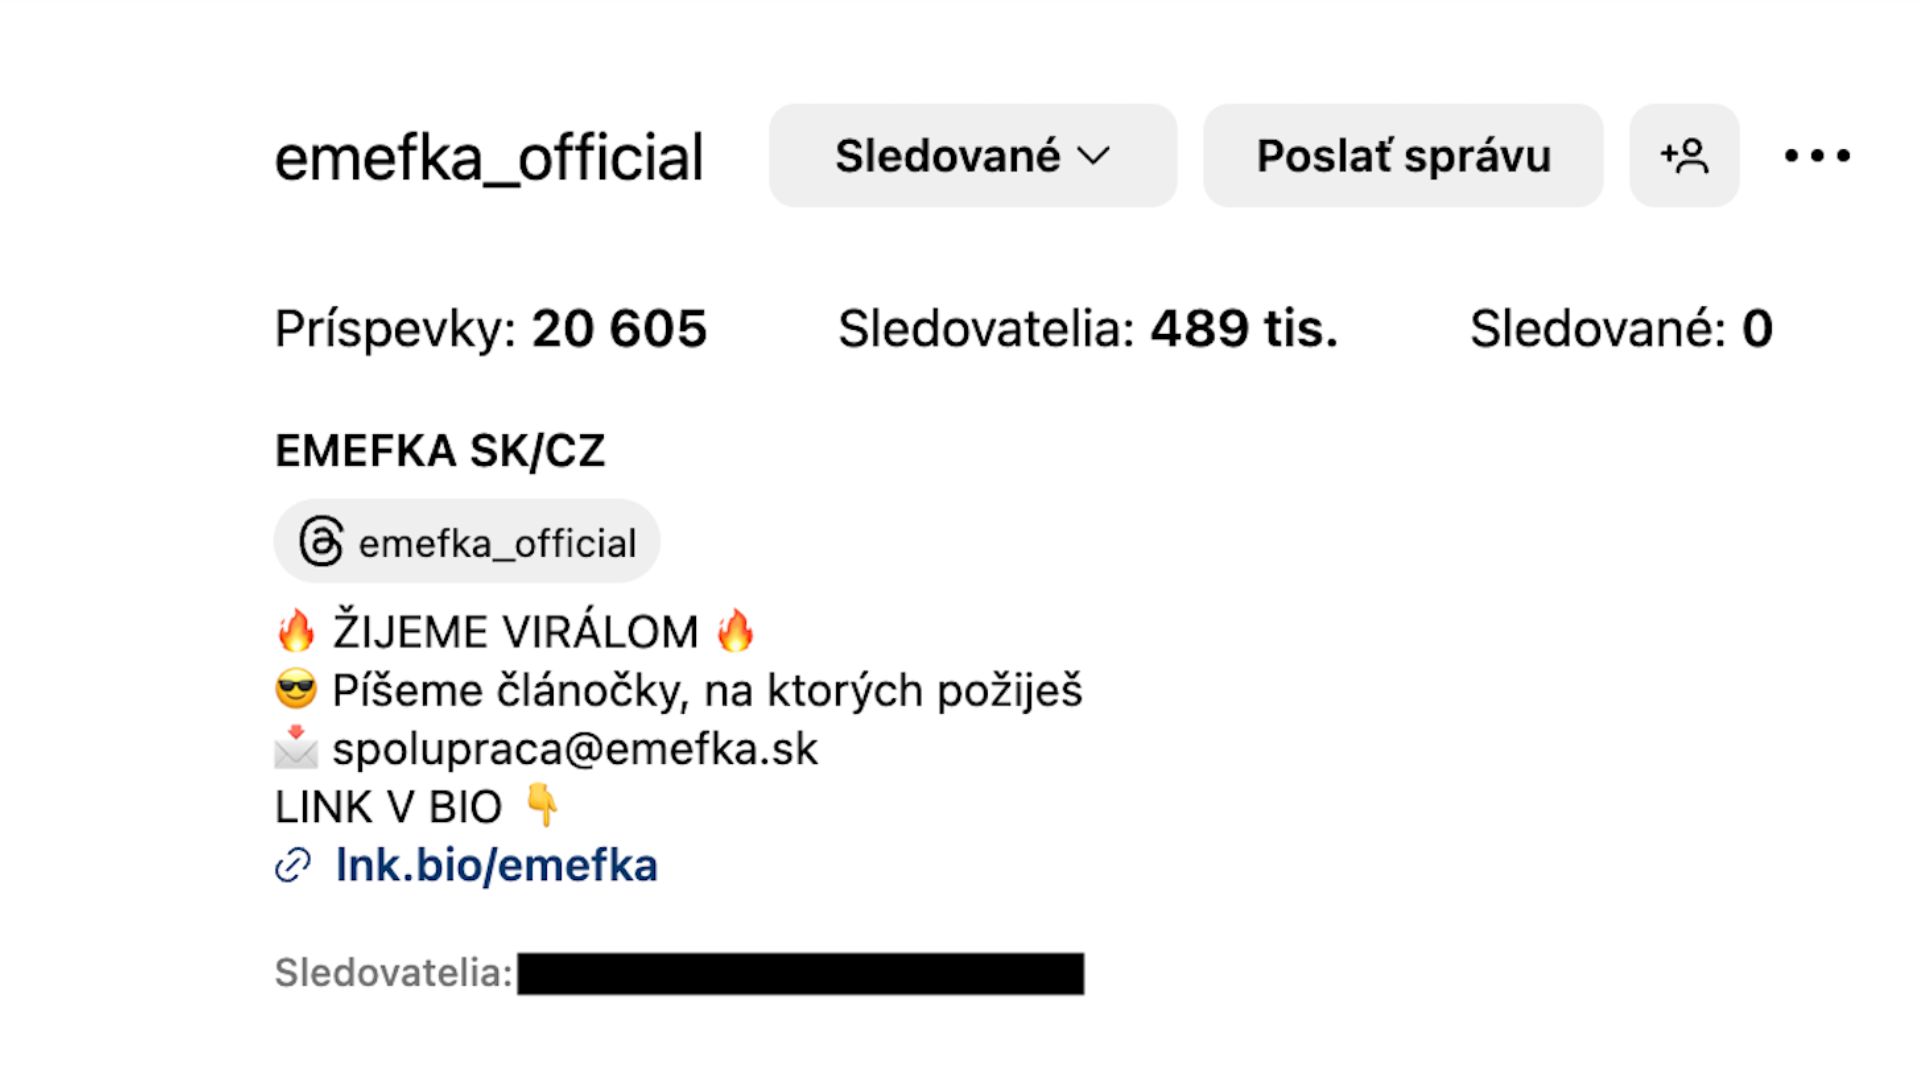View the Sledovatelia 489 tis. followers list

(x=1087, y=329)
